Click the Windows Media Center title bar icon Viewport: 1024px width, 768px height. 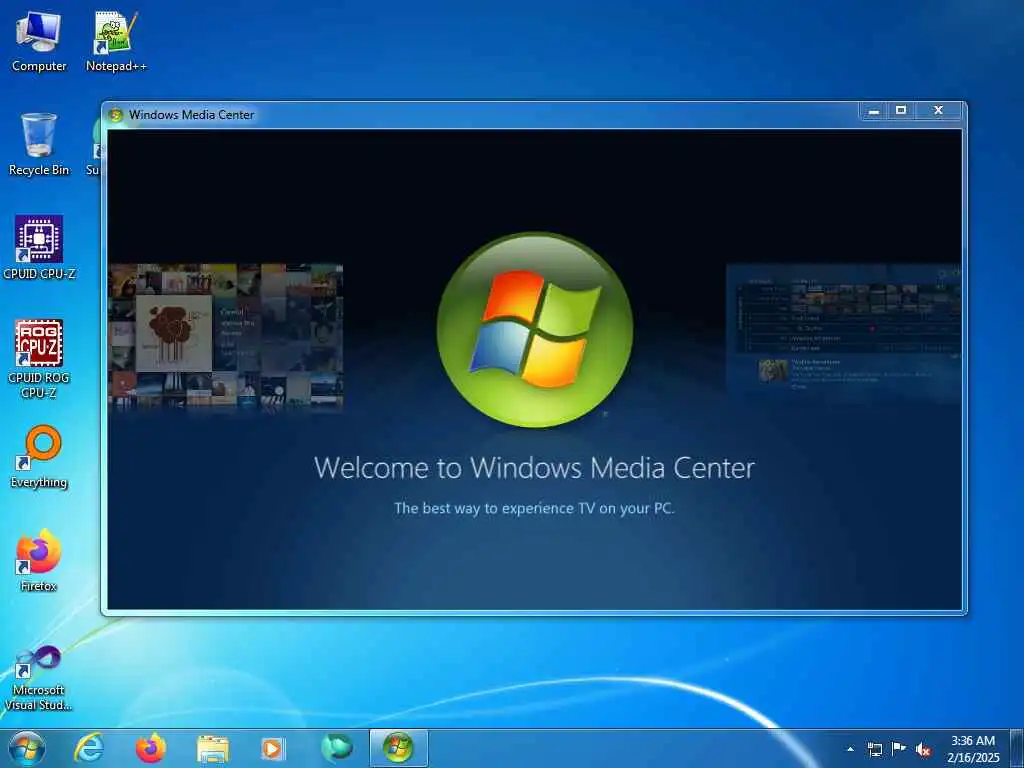[x=116, y=115]
